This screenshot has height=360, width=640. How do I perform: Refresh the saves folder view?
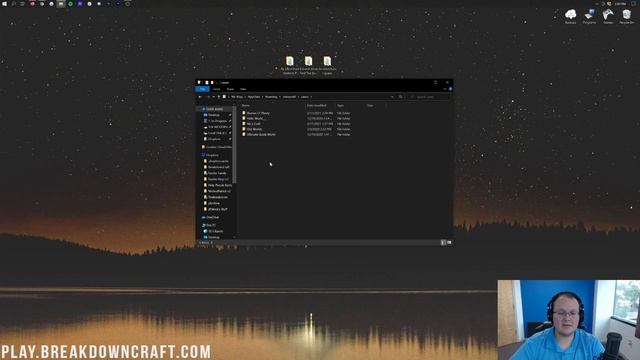400,97
